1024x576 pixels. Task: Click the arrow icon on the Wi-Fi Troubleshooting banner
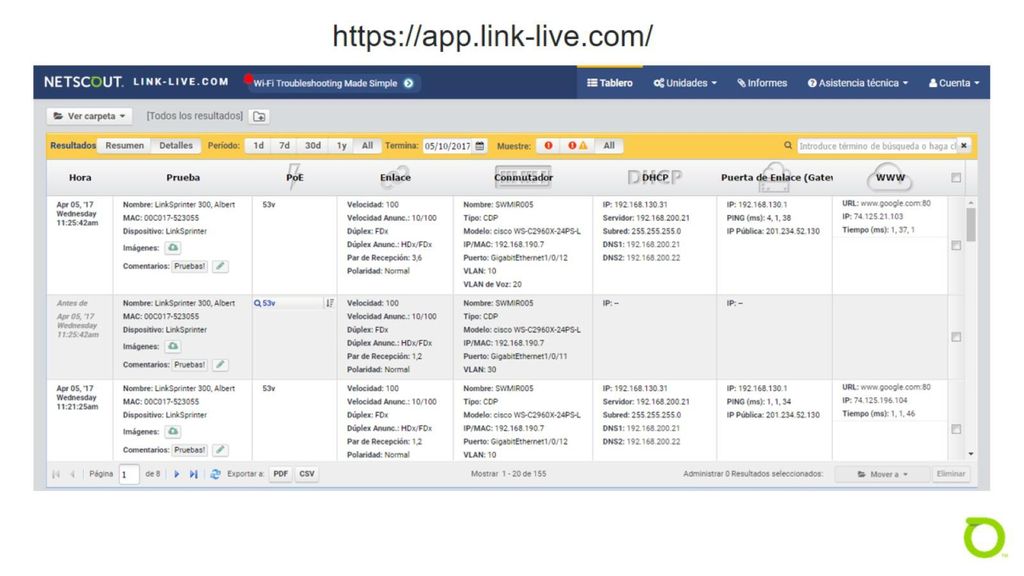(409, 83)
